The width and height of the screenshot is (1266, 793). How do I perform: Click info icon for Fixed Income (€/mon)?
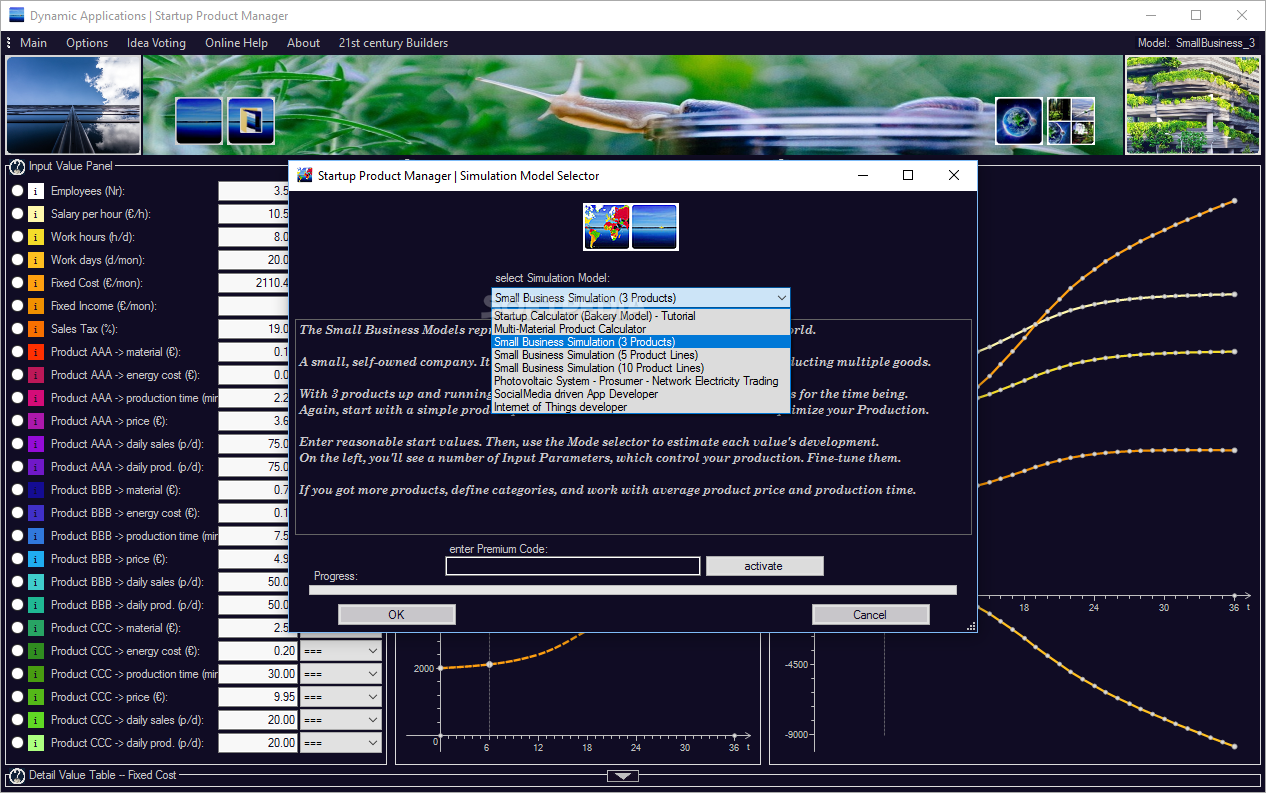pyautogui.click(x=36, y=306)
